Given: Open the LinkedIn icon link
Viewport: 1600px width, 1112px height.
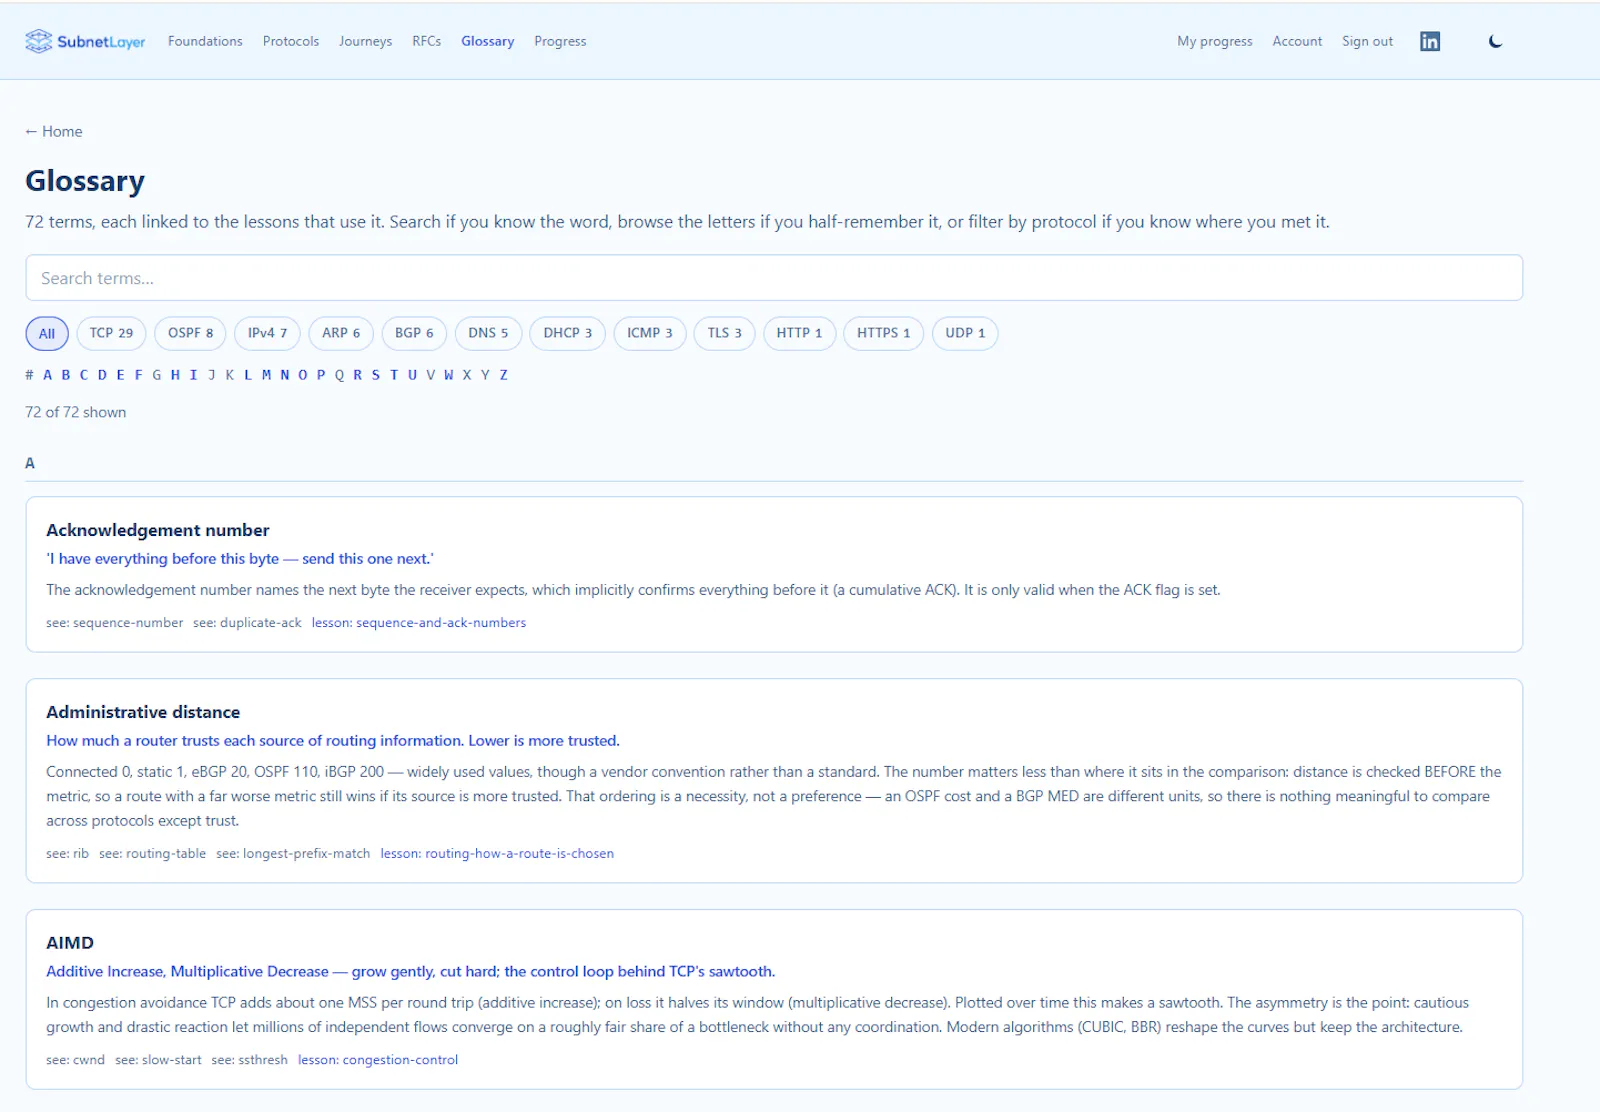Looking at the screenshot, I should click(1430, 41).
